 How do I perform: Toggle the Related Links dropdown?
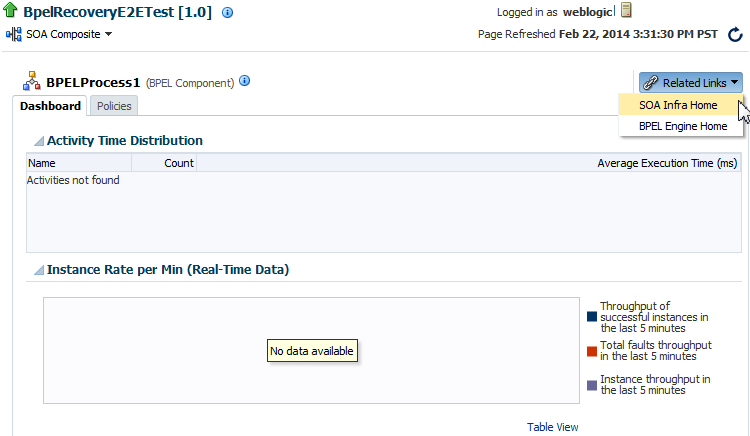(x=691, y=83)
